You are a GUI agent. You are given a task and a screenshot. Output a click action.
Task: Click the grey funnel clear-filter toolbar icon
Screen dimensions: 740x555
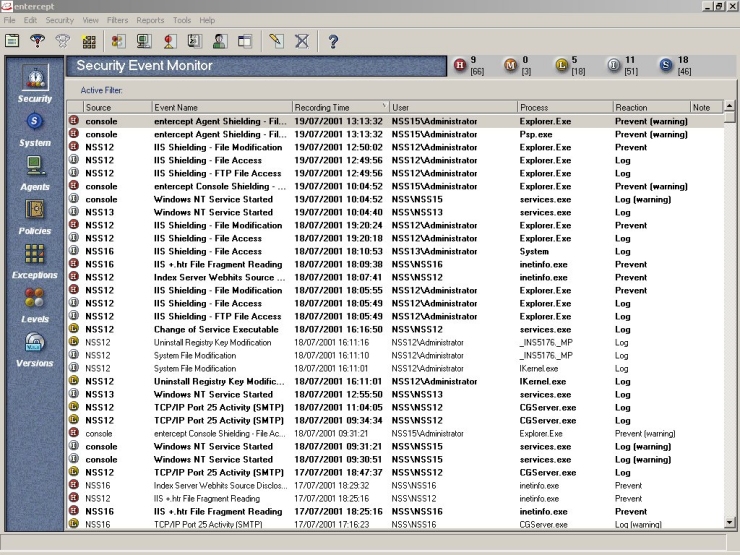[x=62, y=41]
